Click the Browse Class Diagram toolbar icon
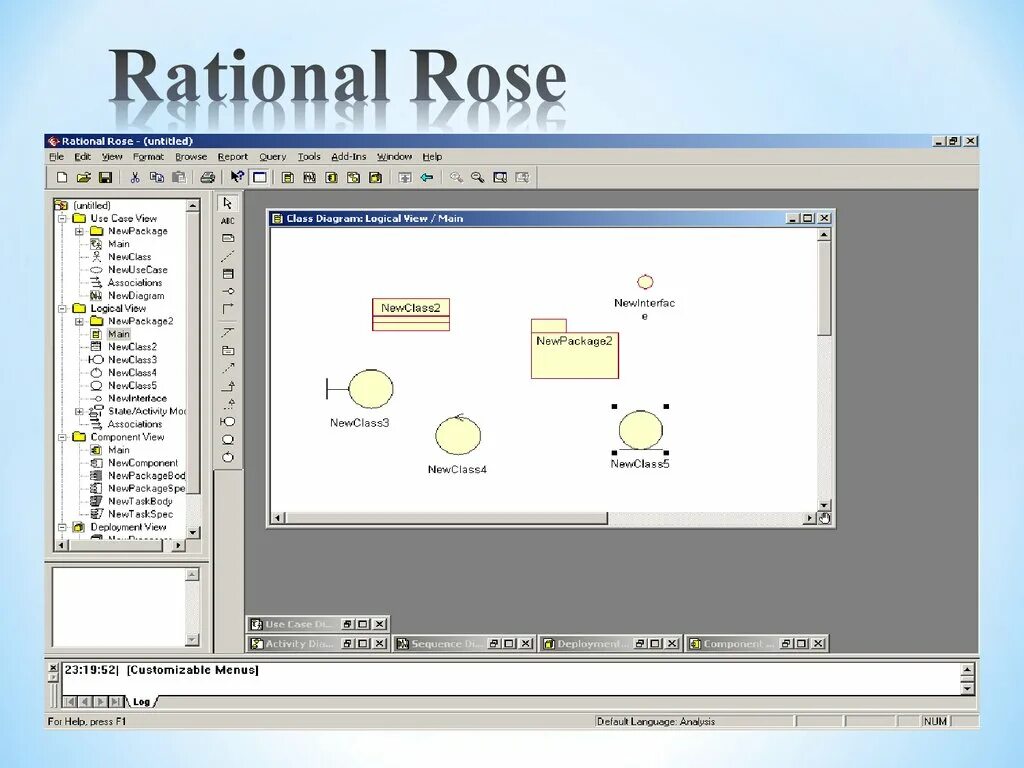Viewport: 1024px width, 768px height. click(x=287, y=177)
